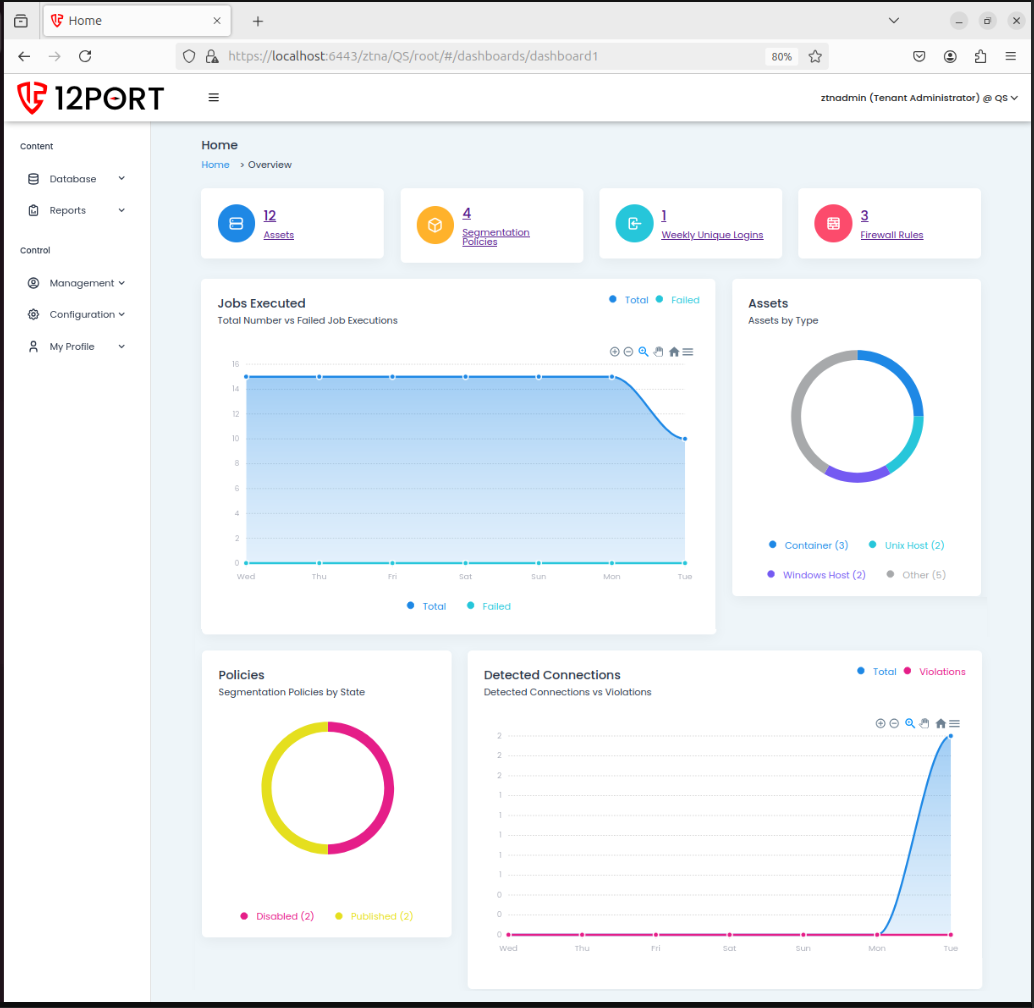Click the orange Segmentation Policies cube icon

435,225
